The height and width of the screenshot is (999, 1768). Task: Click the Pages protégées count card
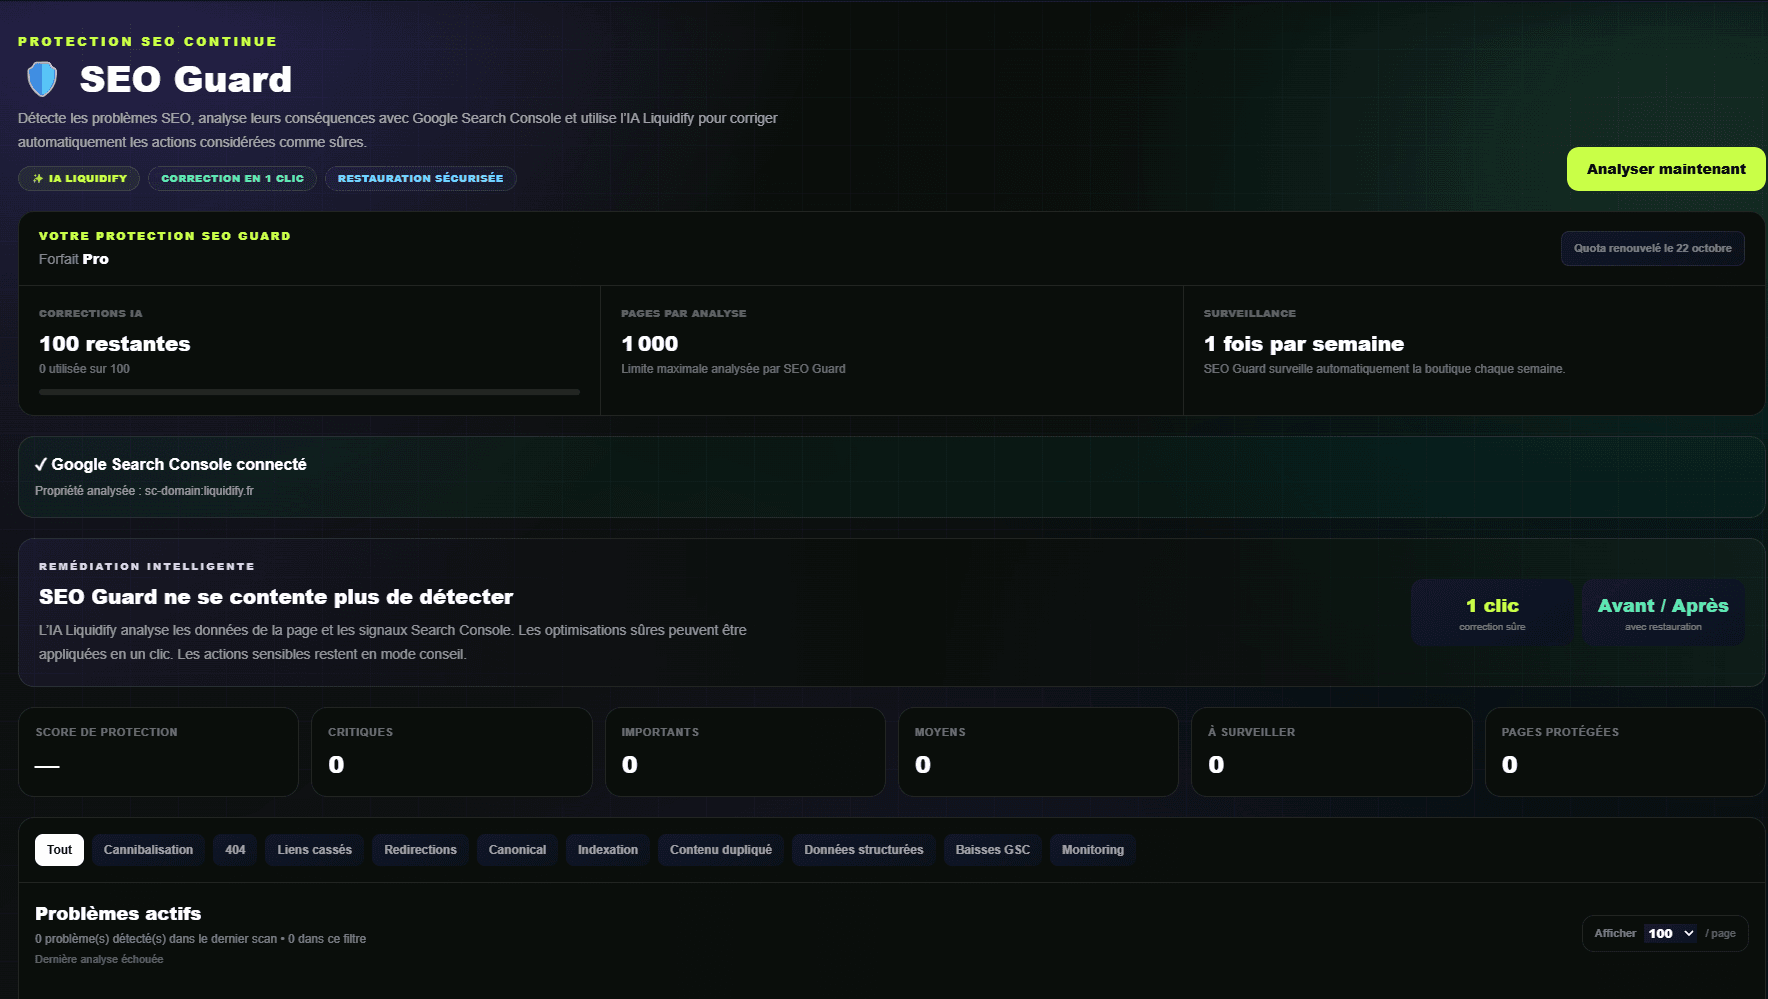pos(1625,752)
